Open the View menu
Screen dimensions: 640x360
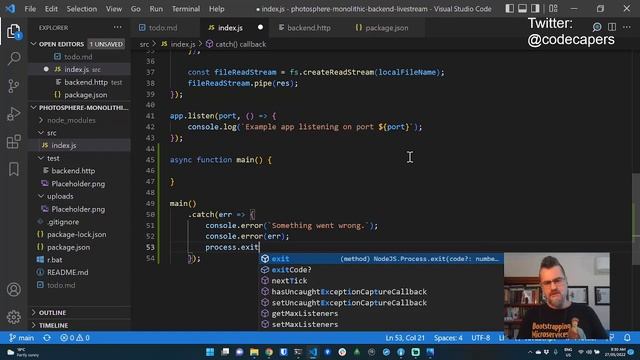tap(113, 9)
